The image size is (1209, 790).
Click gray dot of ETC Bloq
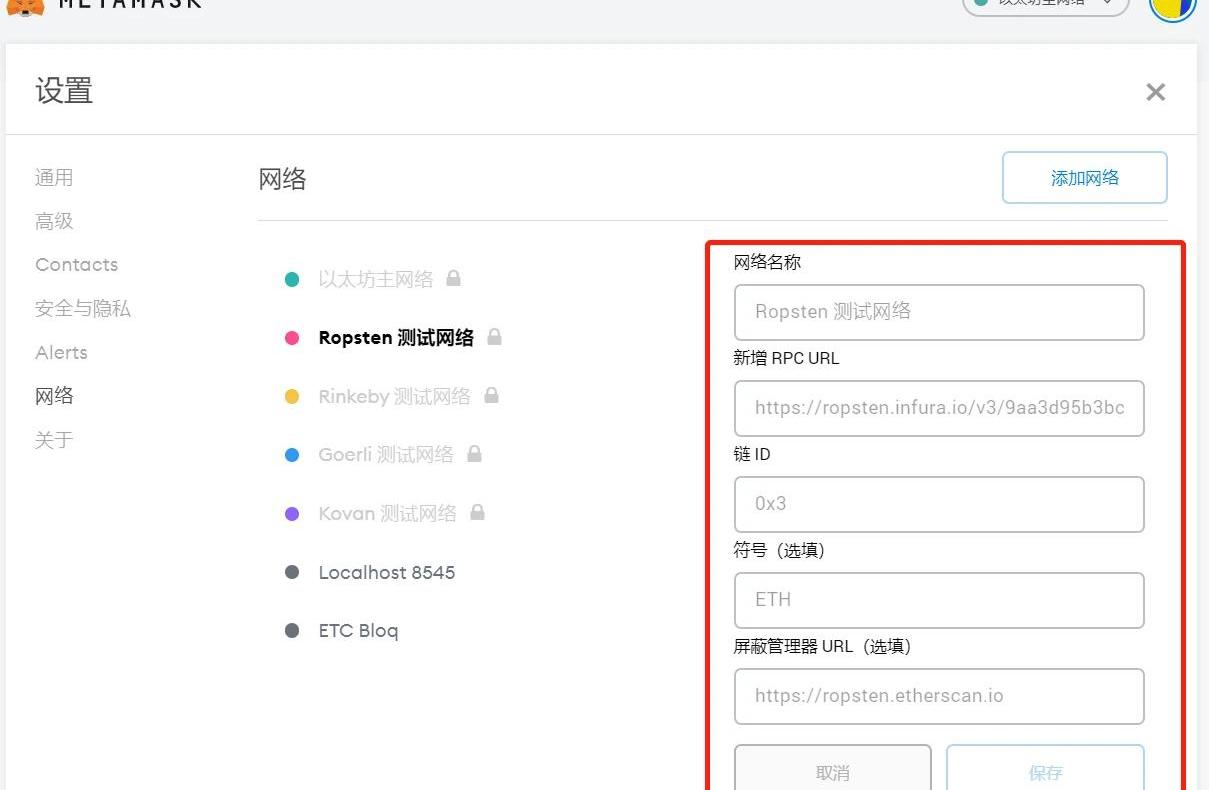292,631
